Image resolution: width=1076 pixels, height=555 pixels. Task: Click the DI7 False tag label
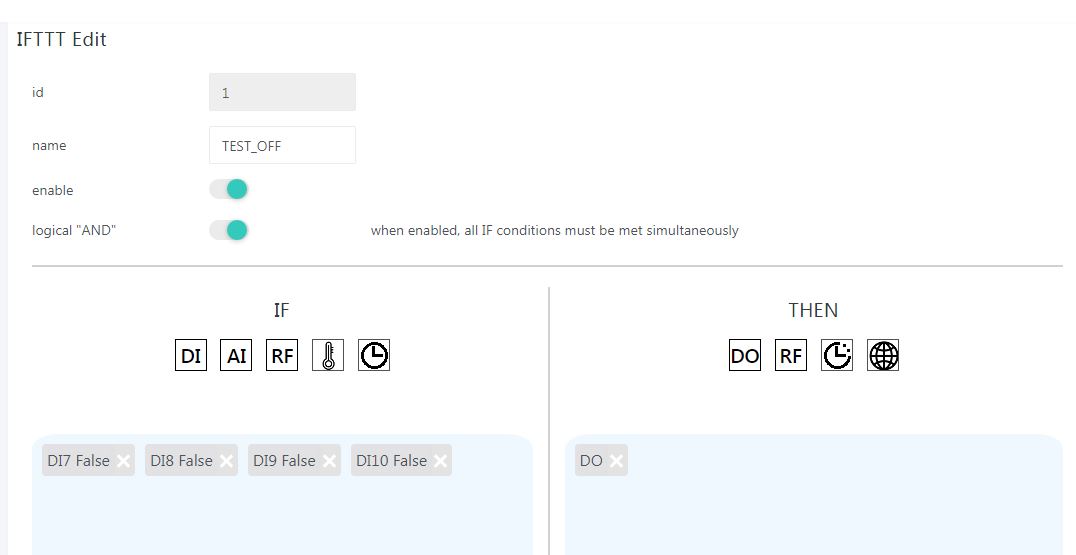78,461
